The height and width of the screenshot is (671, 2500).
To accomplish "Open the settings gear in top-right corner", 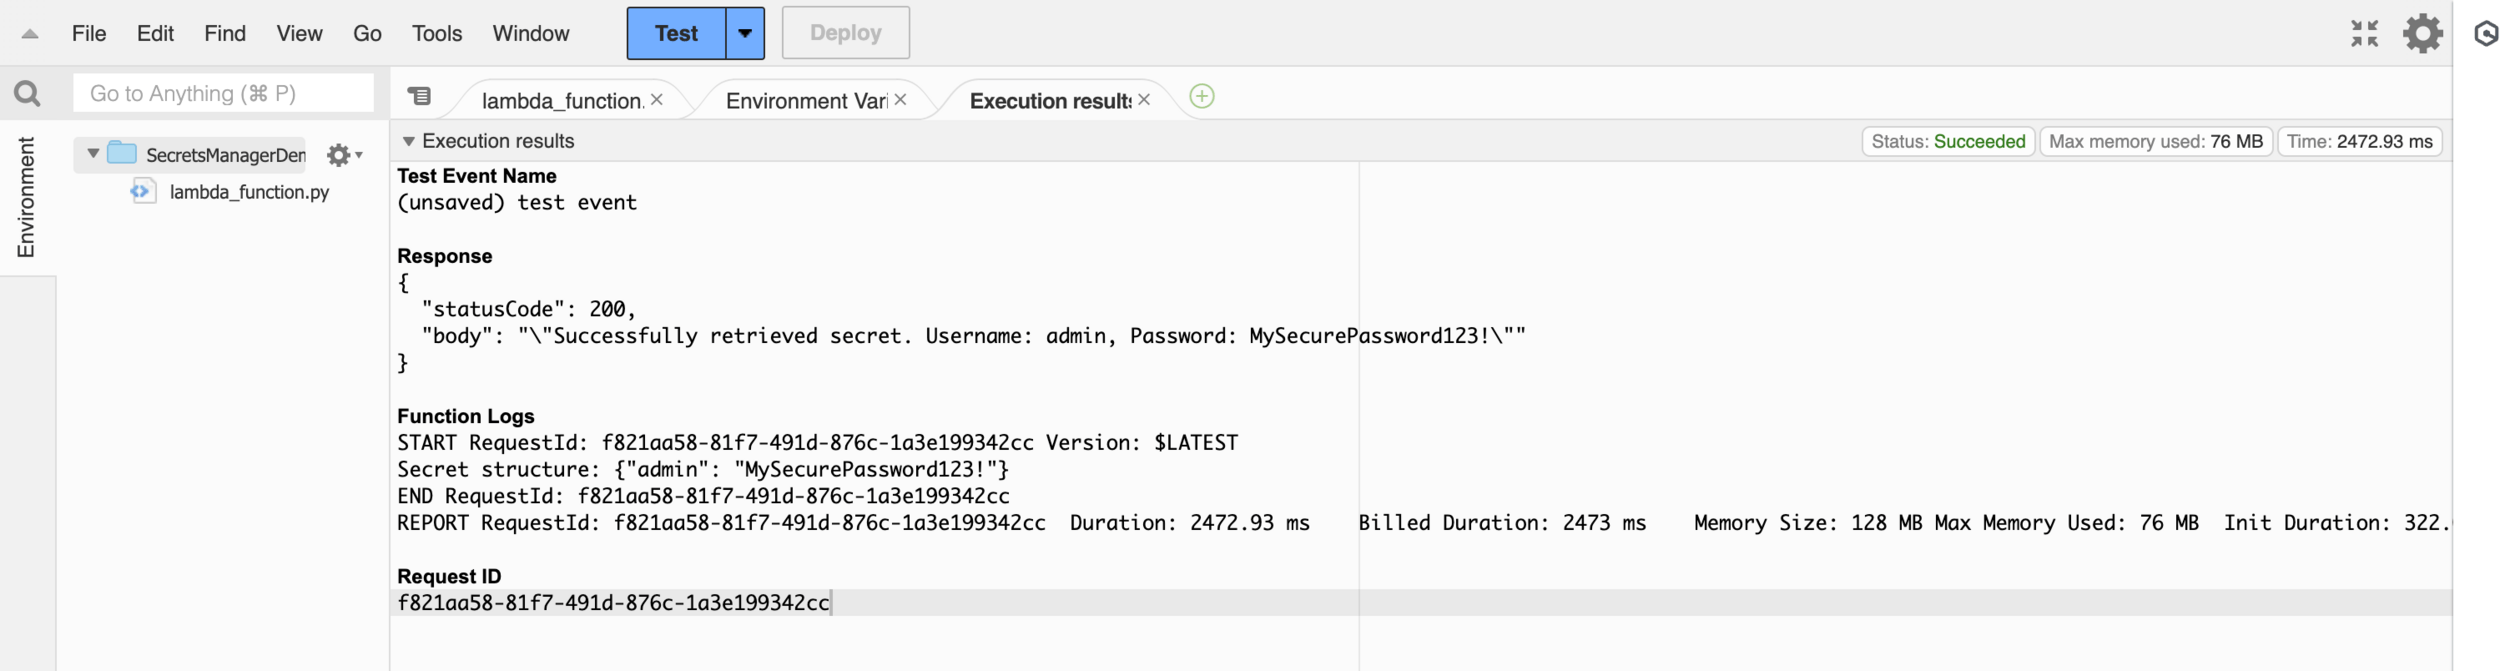I will 2422,33.
